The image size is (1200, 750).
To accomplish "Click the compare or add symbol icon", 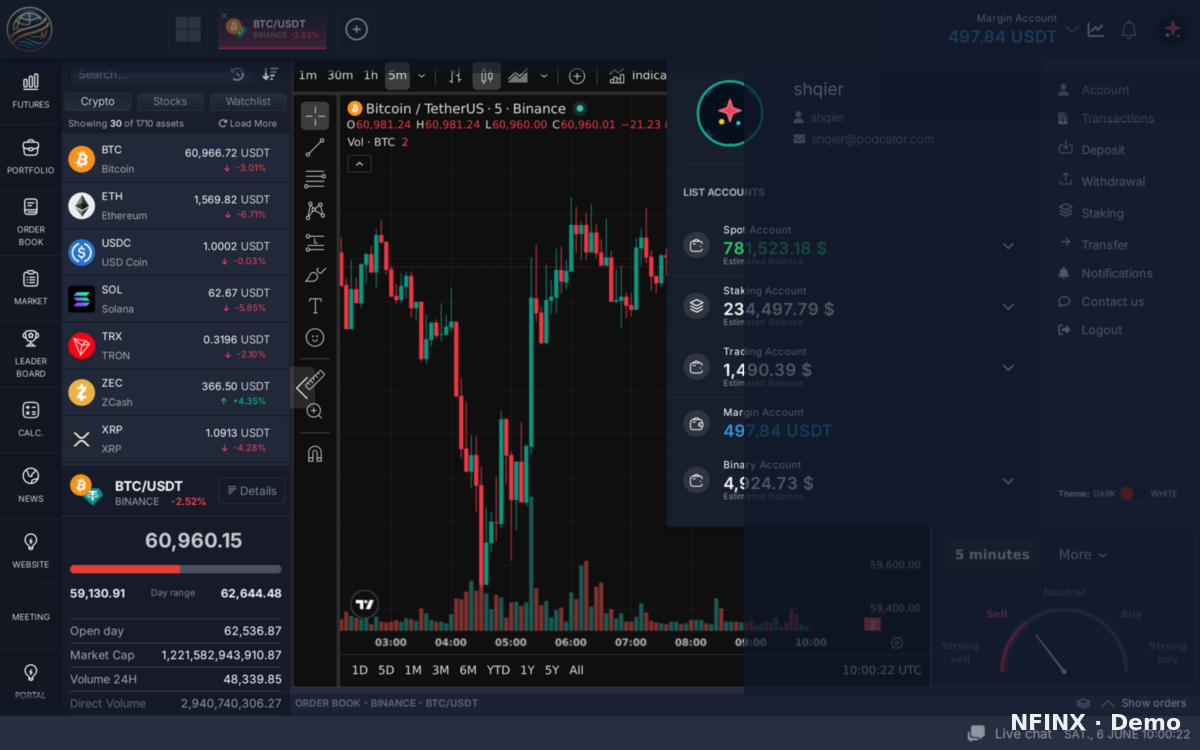I will click(x=577, y=76).
